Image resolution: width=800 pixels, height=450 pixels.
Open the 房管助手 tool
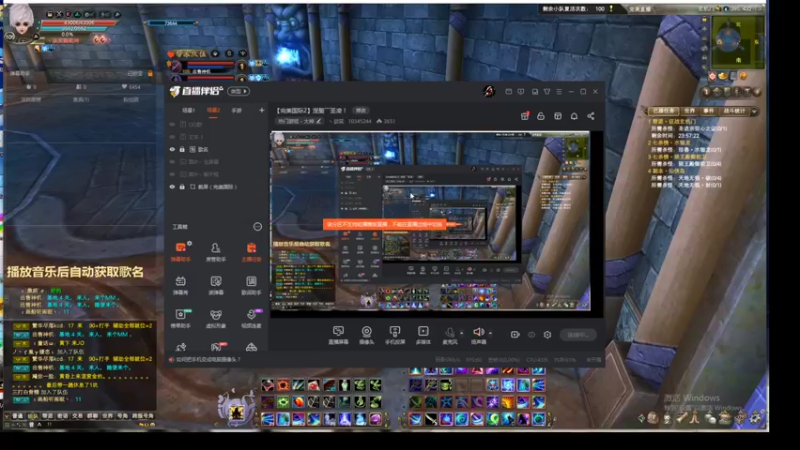tap(216, 252)
